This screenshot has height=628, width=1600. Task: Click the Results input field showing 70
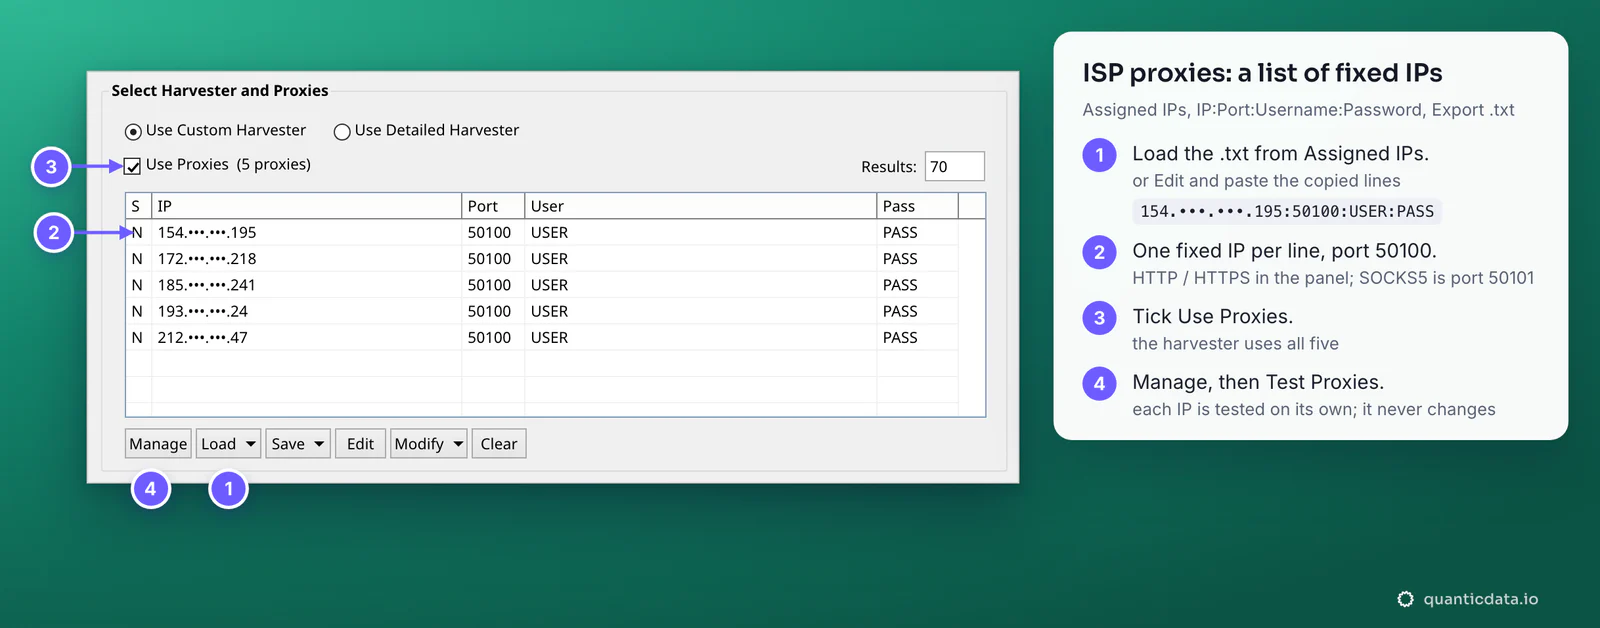point(955,166)
